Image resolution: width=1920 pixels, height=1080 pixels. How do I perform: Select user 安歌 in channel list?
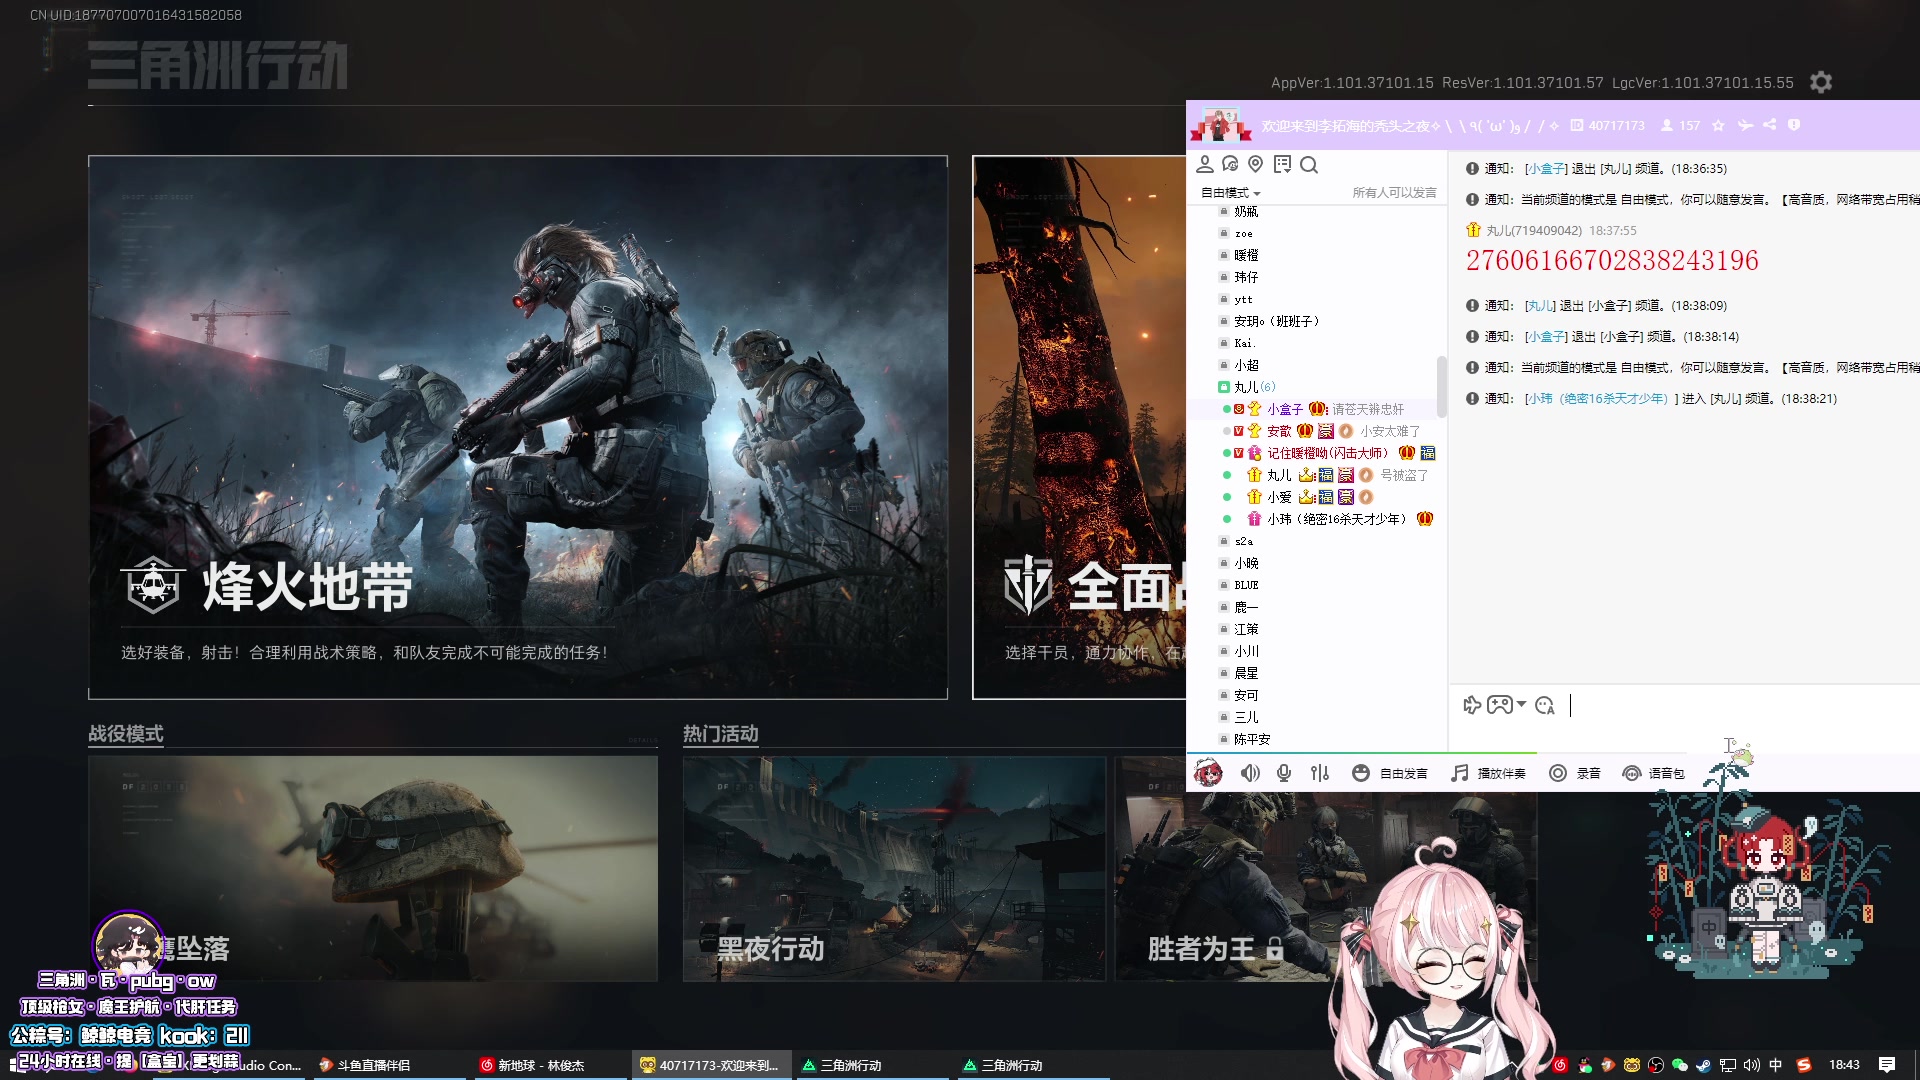1279,431
